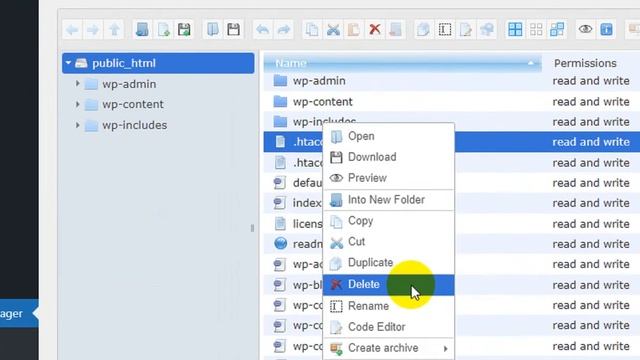Select wp-content folder row in file list
Screen dimensions: 640x360
coord(451,101)
